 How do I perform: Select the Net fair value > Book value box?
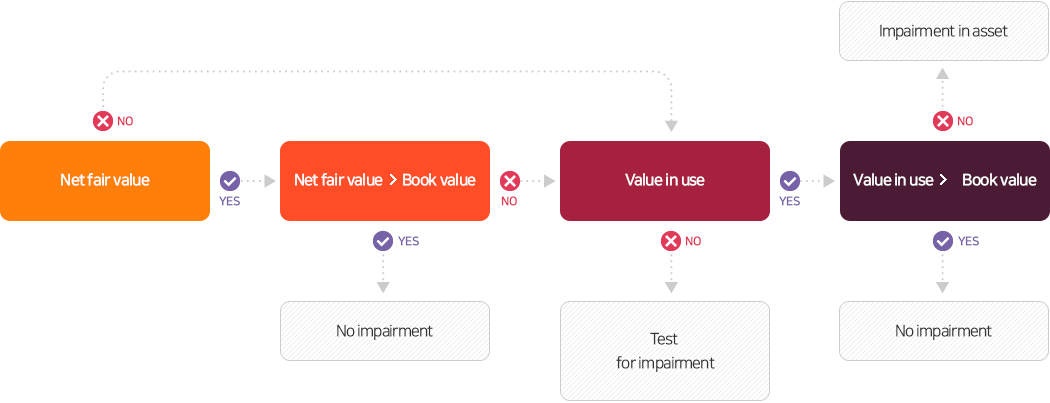pos(385,181)
